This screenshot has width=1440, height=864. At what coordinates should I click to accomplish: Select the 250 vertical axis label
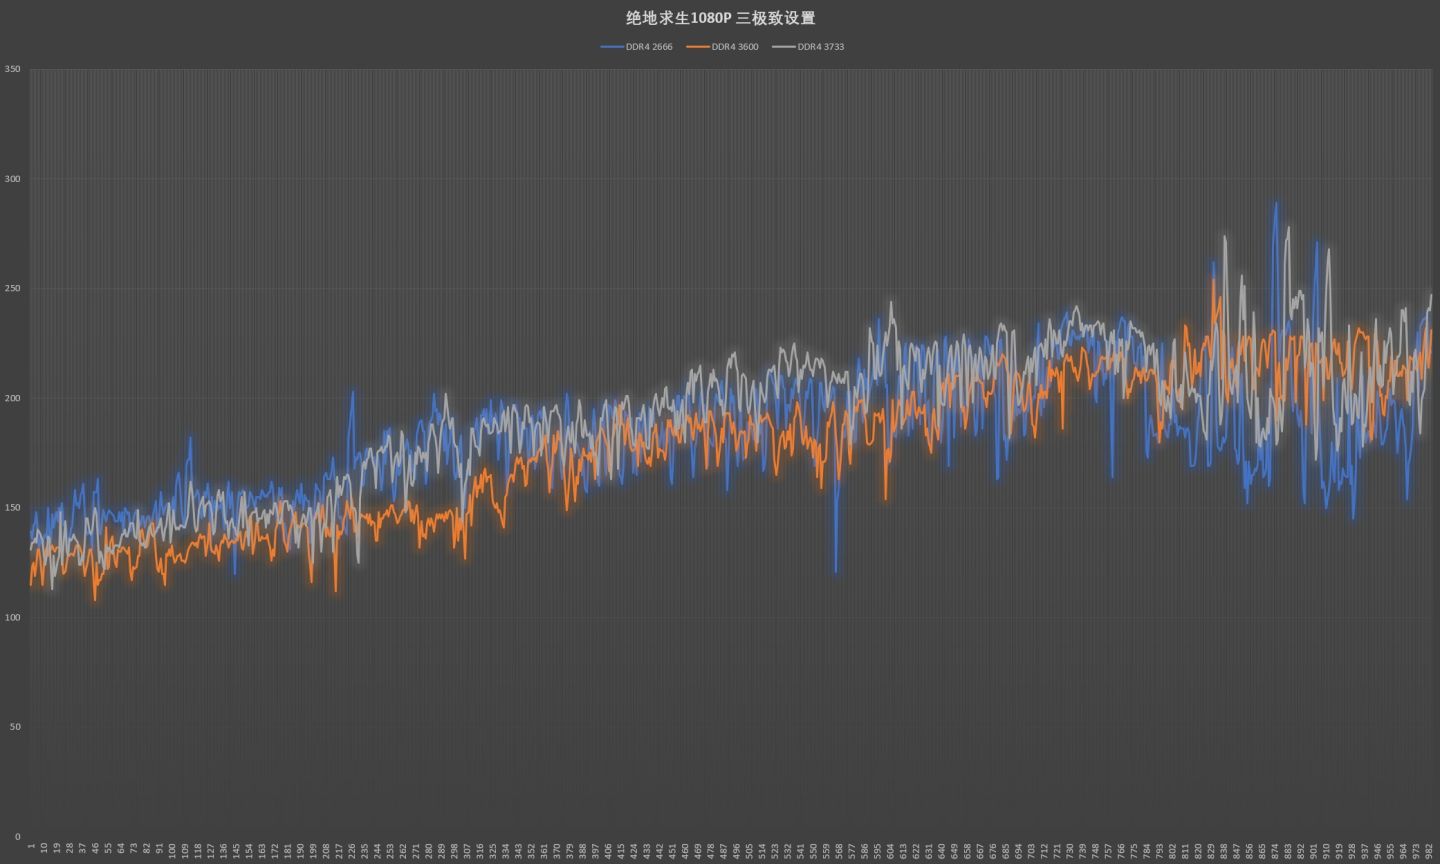click(x=12, y=289)
